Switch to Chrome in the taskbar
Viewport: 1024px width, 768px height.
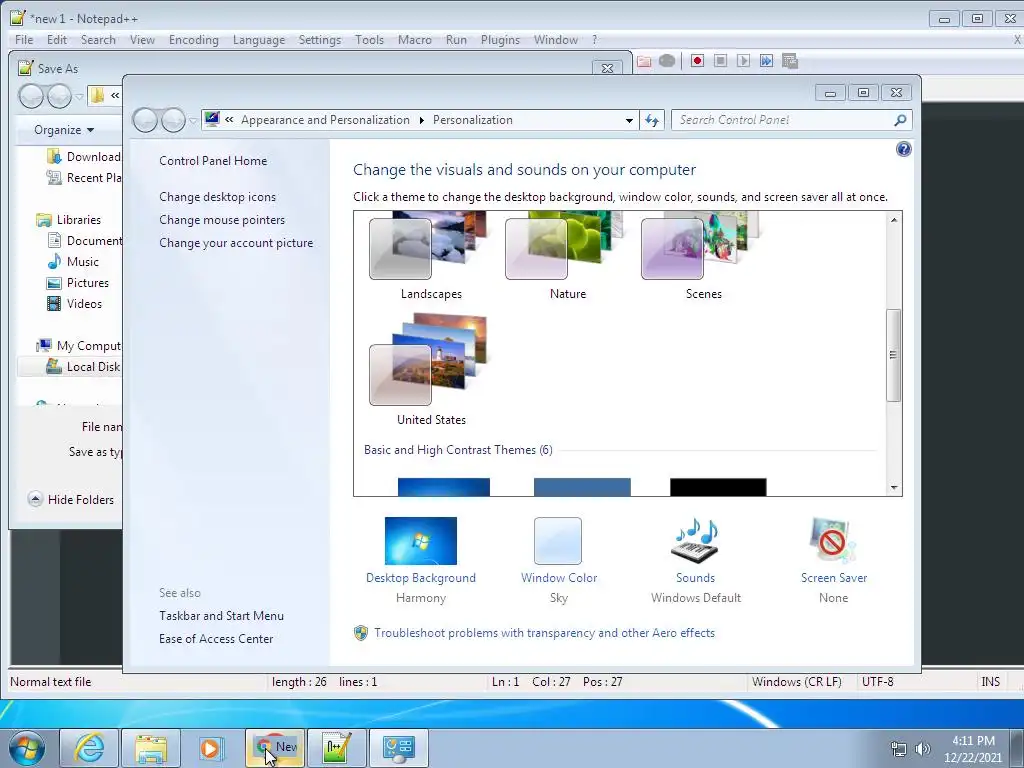coord(275,748)
